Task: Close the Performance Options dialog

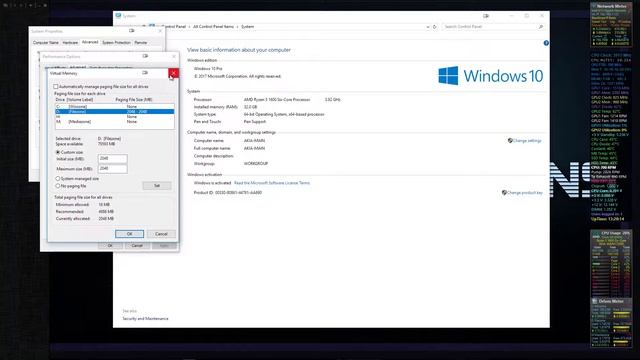Action: (x=174, y=56)
